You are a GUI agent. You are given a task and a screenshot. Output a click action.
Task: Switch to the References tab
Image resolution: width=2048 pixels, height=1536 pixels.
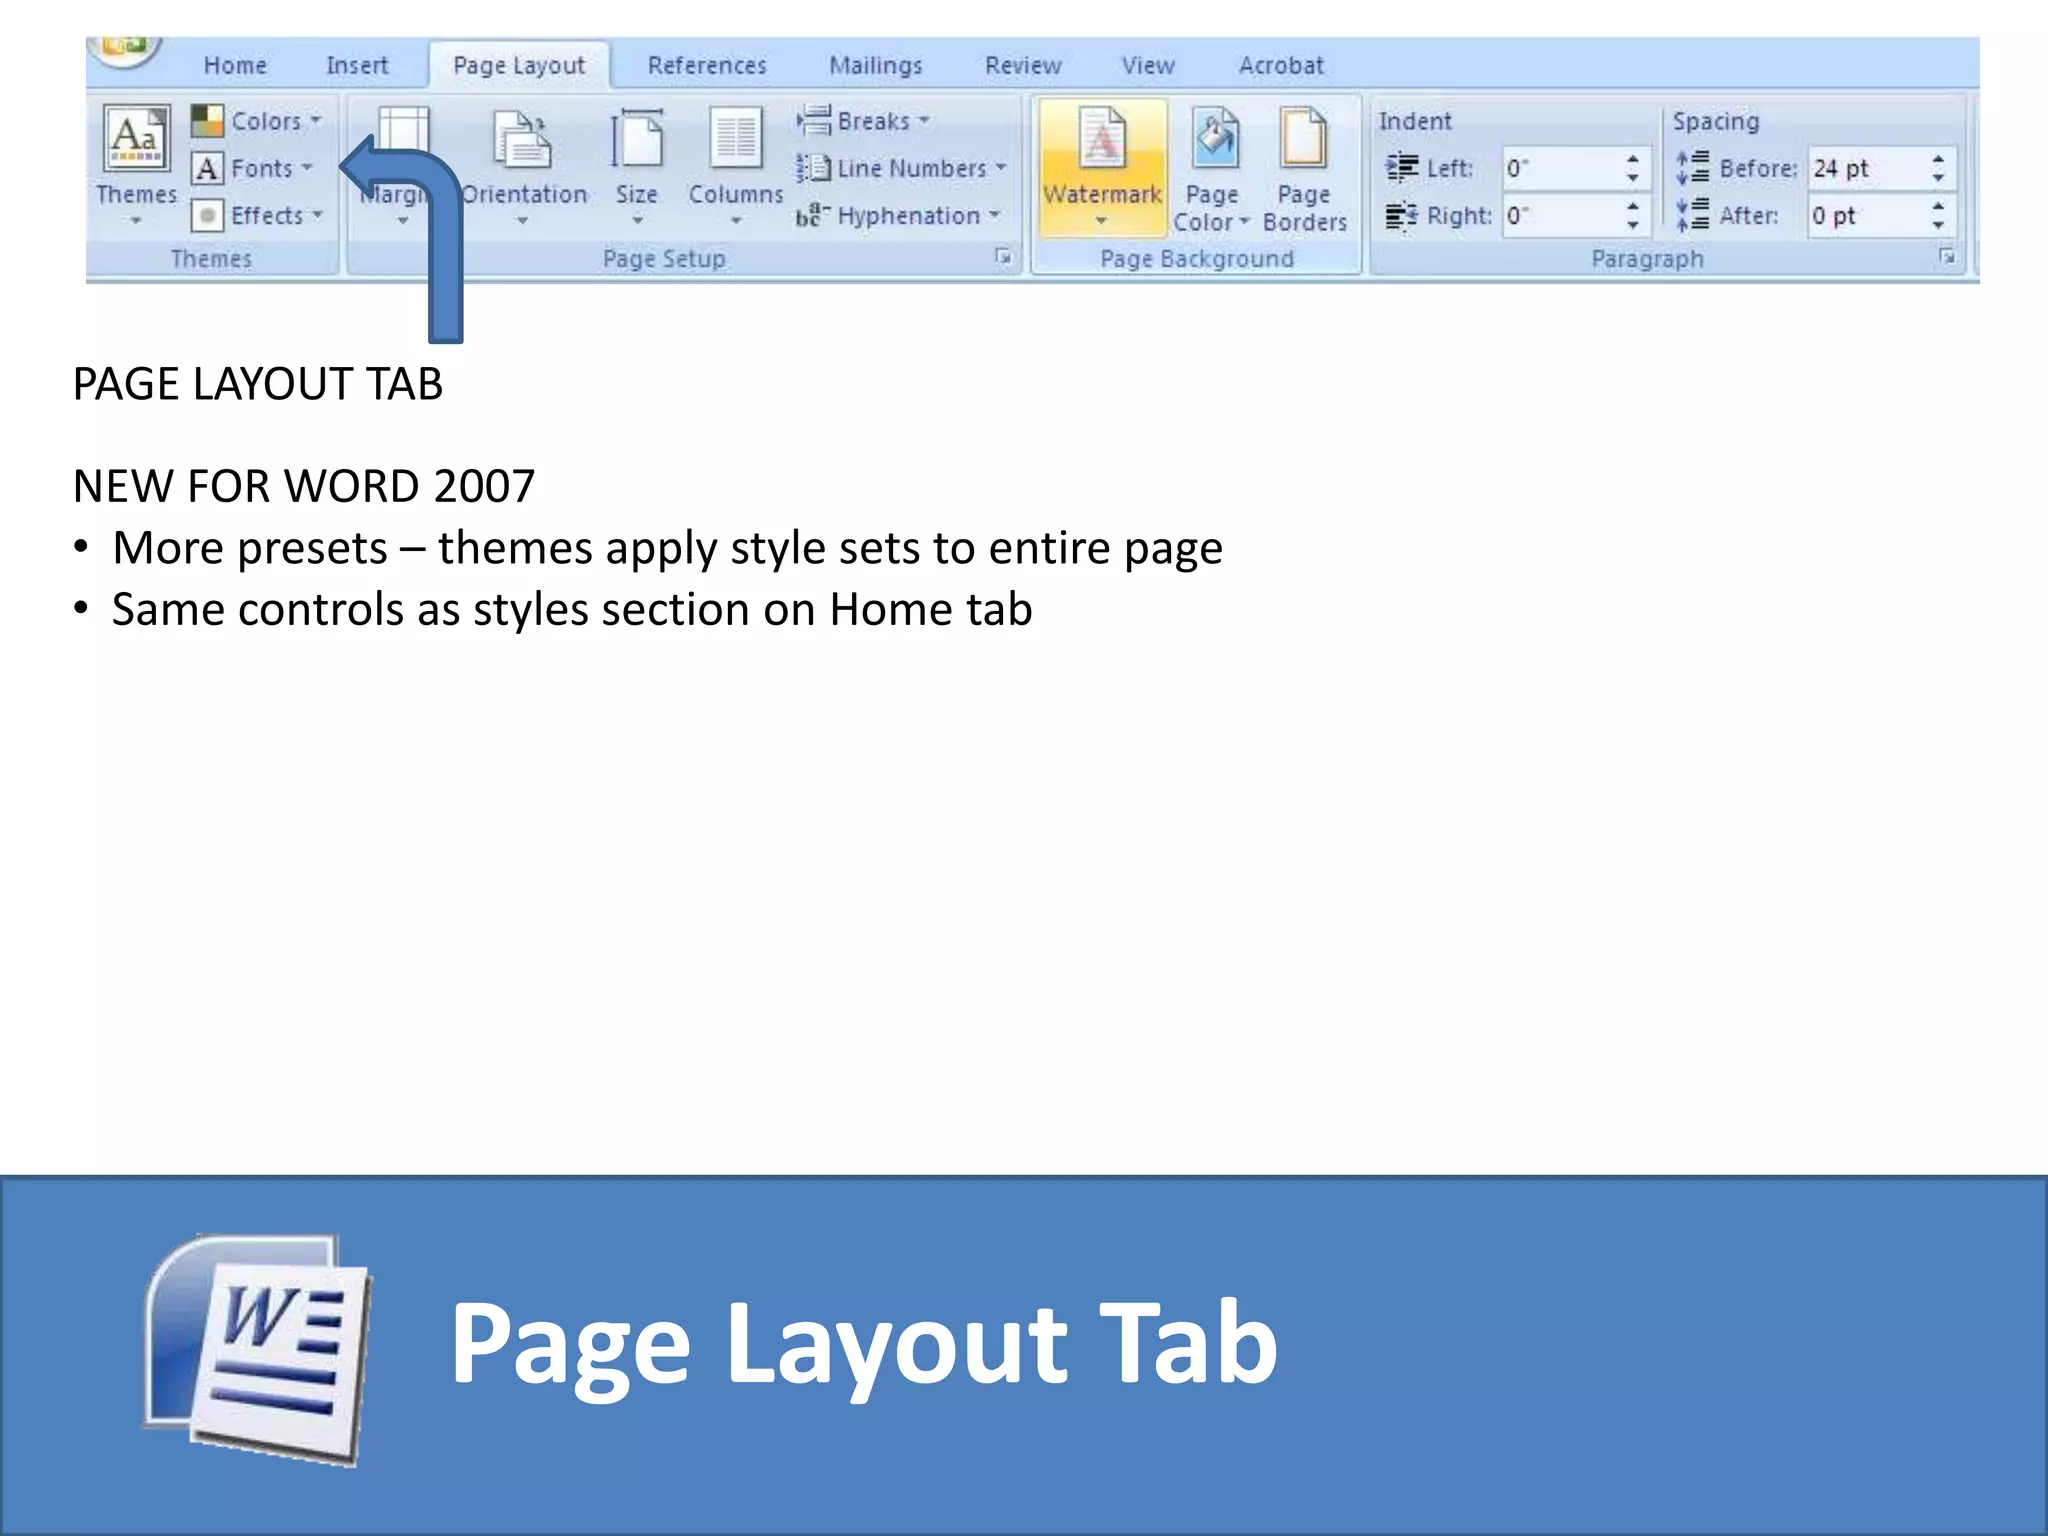pos(706,66)
